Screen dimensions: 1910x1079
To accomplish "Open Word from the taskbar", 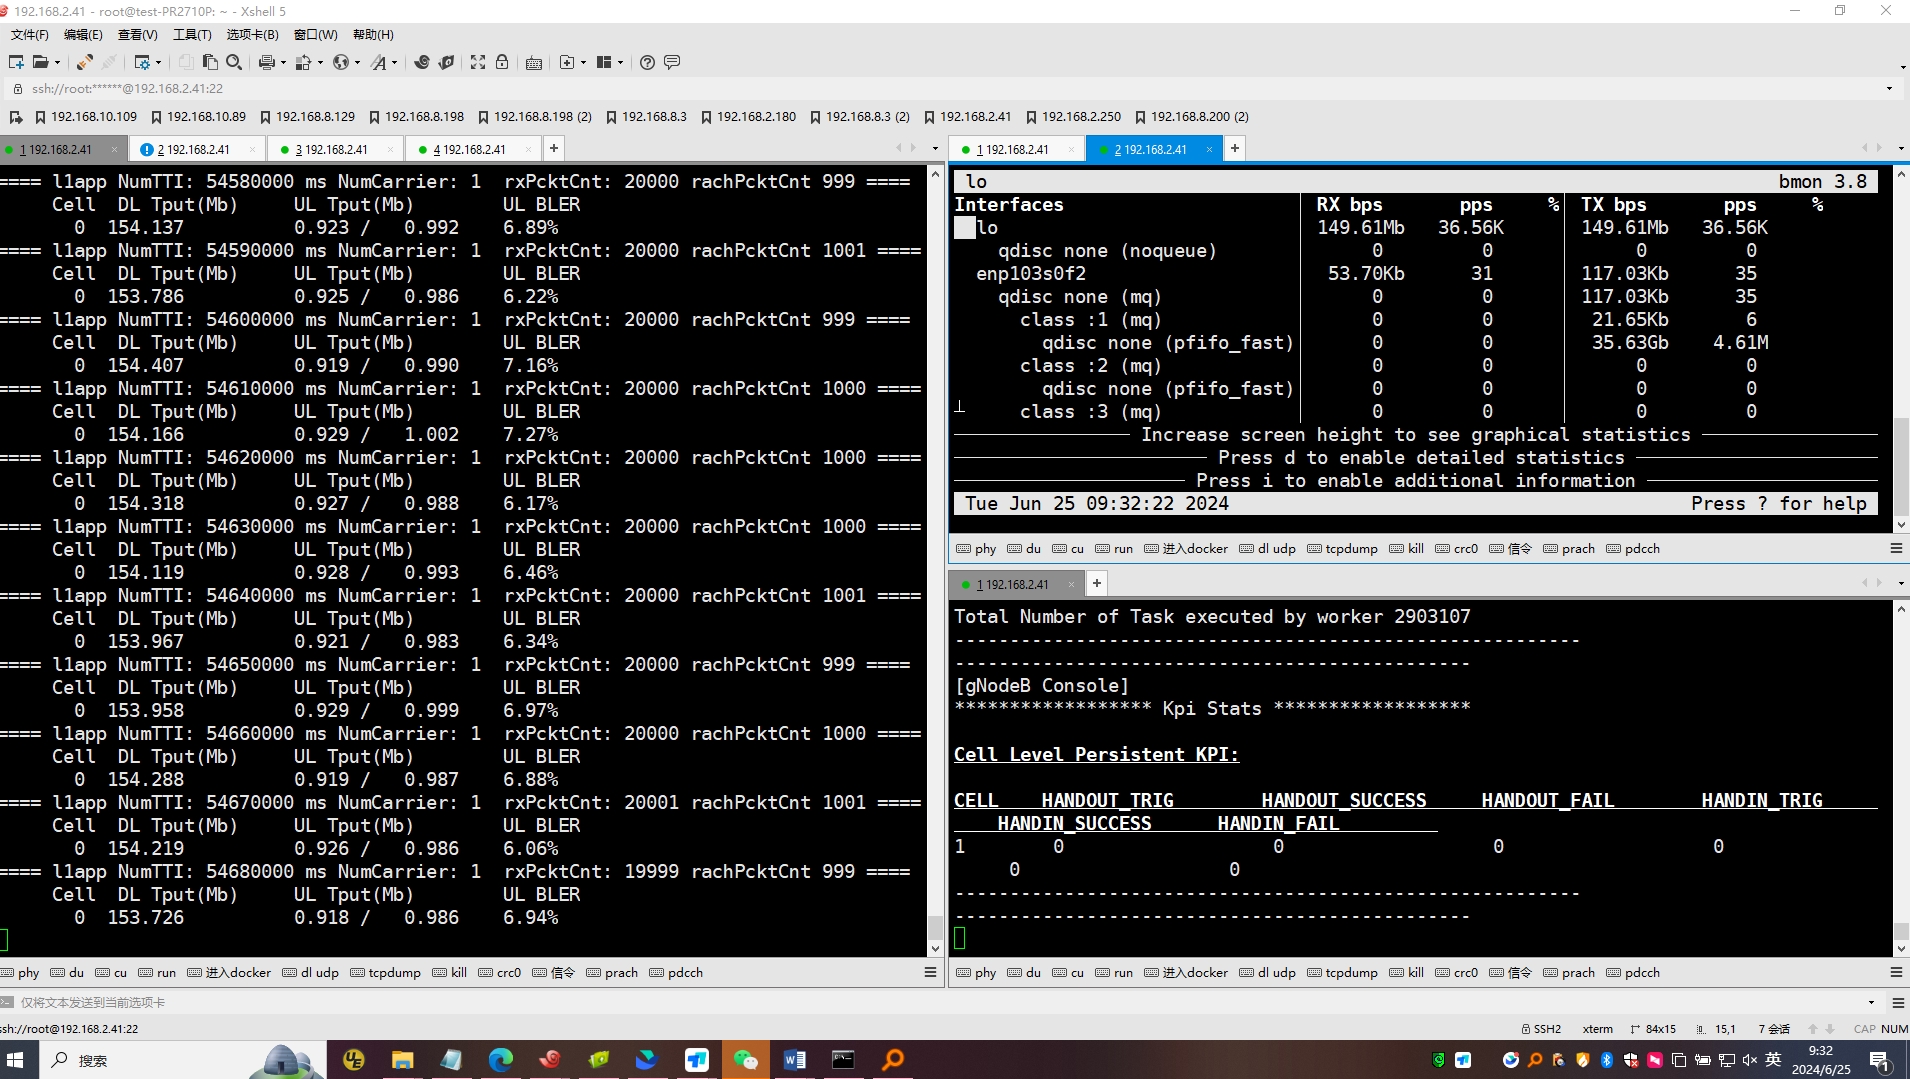I will [794, 1060].
